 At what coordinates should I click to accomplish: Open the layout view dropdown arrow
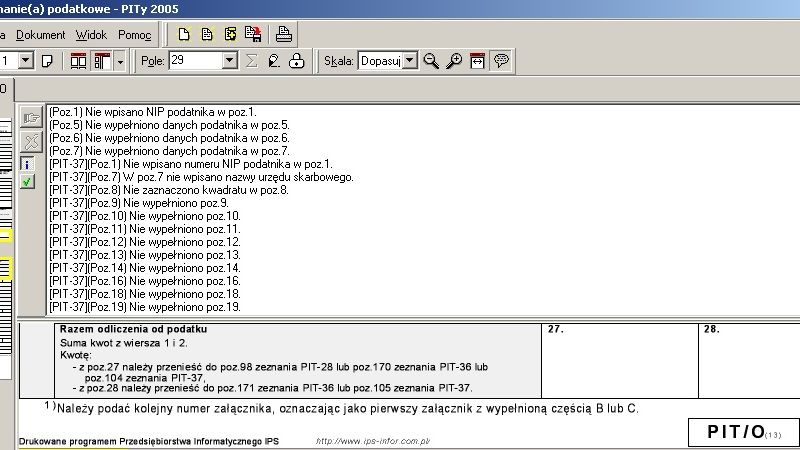(x=120, y=62)
